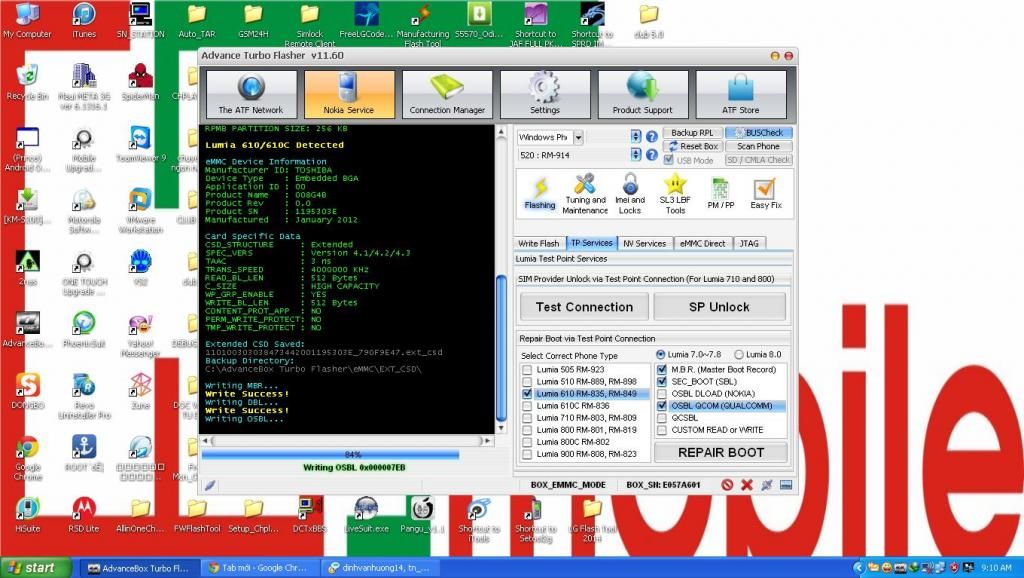Screen dimensions: 1024x578
Task: Click the help icon beside 520 : RM-914
Action: coord(652,155)
